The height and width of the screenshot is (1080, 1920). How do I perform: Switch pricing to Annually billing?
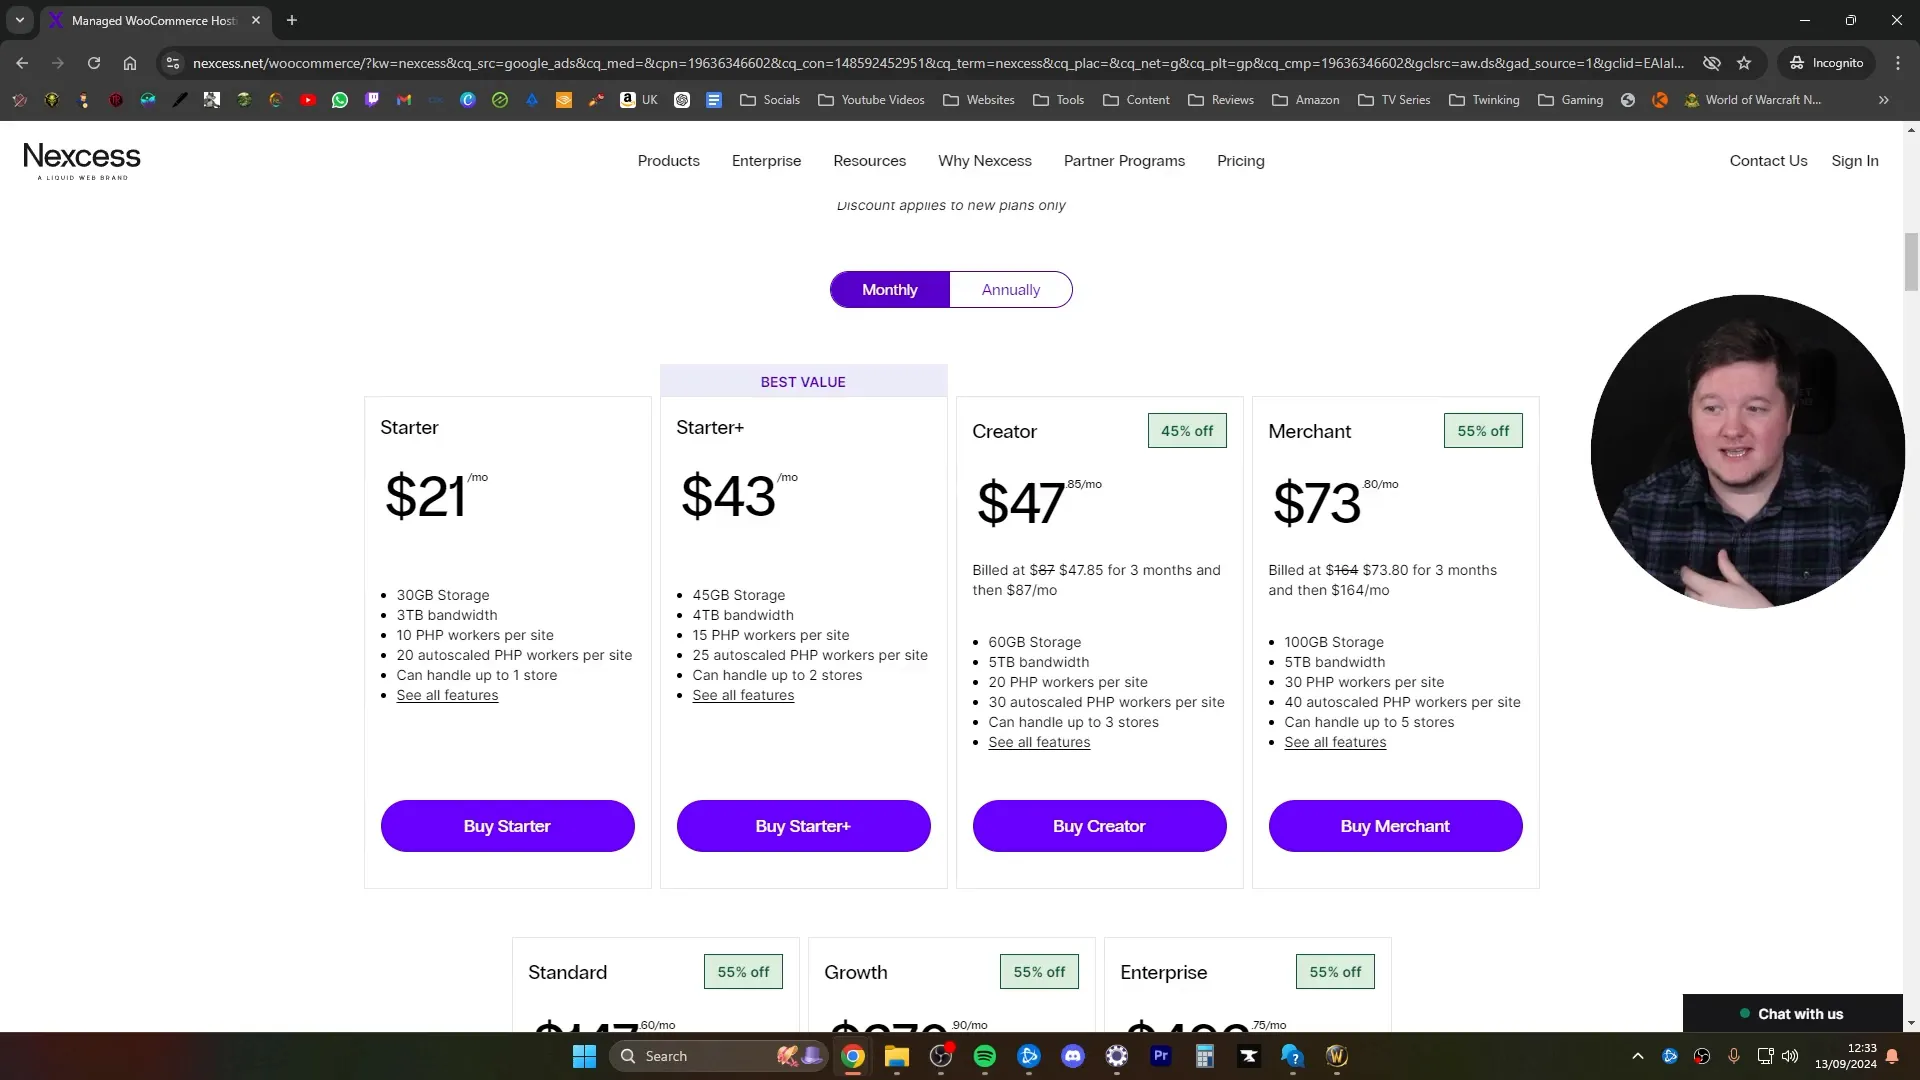1011,290
